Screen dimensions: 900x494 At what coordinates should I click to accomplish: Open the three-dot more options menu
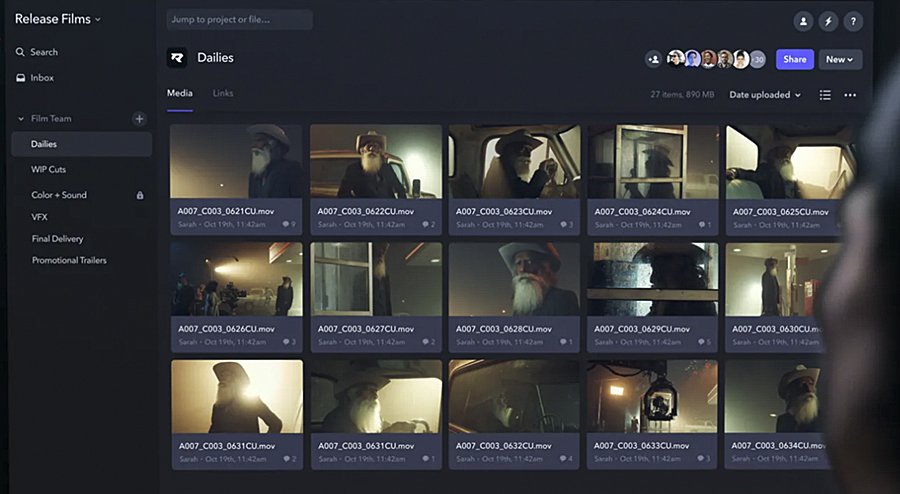850,95
